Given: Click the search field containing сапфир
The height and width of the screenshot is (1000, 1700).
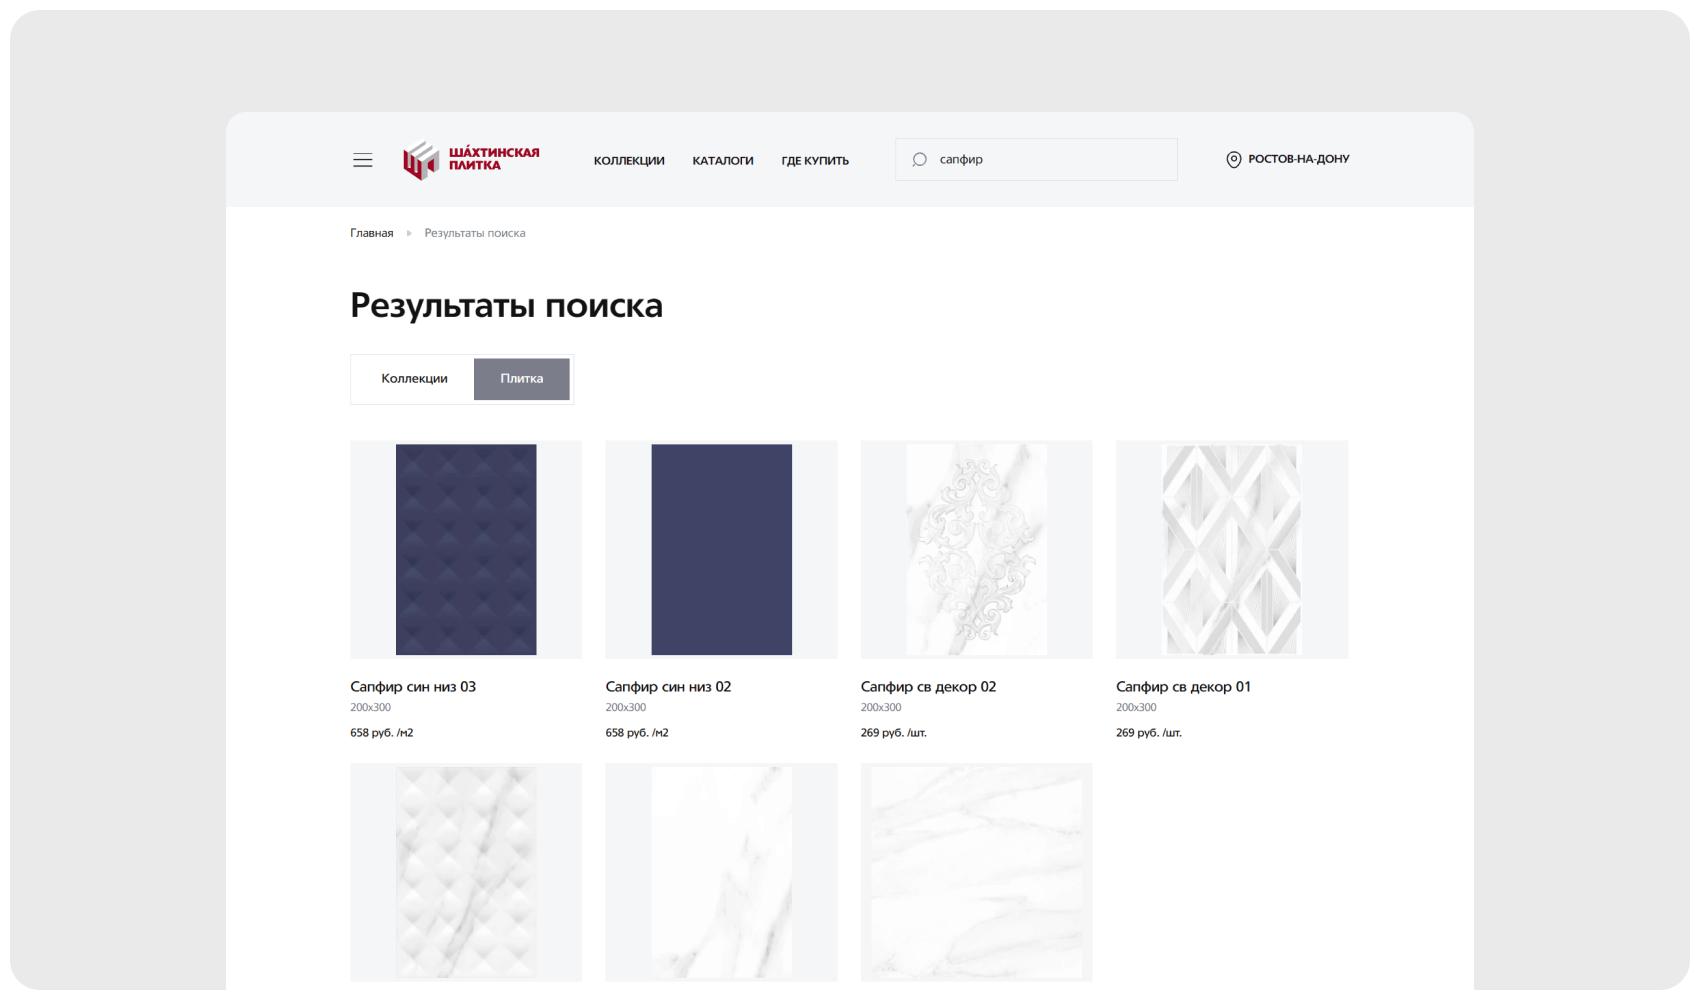Looking at the screenshot, I should point(1050,160).
